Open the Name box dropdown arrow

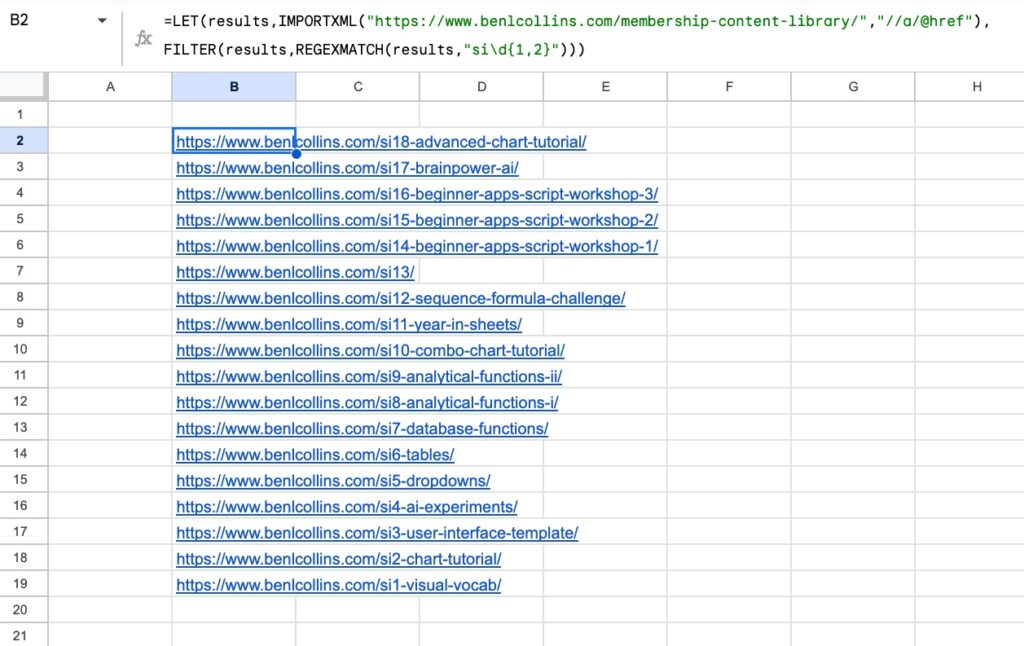[x=103, y=19]
